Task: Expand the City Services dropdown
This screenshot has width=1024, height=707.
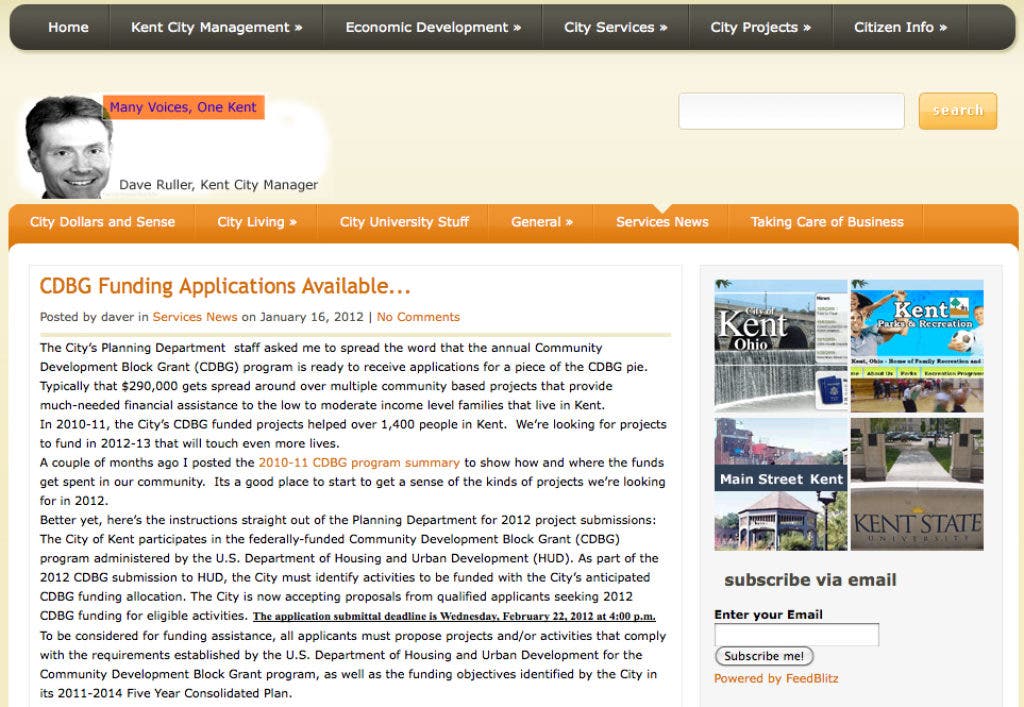Action: point(615,27)
